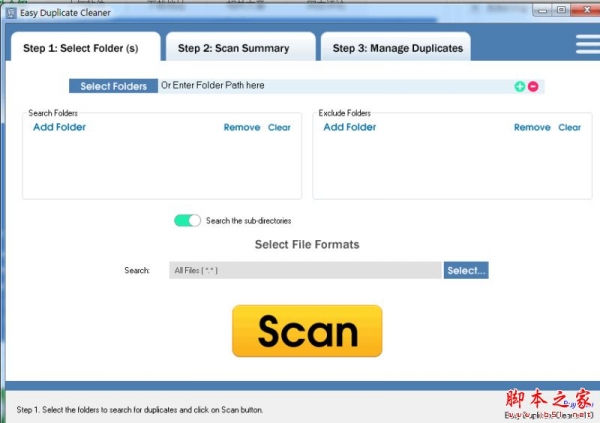Click the empty Search Folders list area
This screenshot has height=423, width=600.
coord(162,165)
